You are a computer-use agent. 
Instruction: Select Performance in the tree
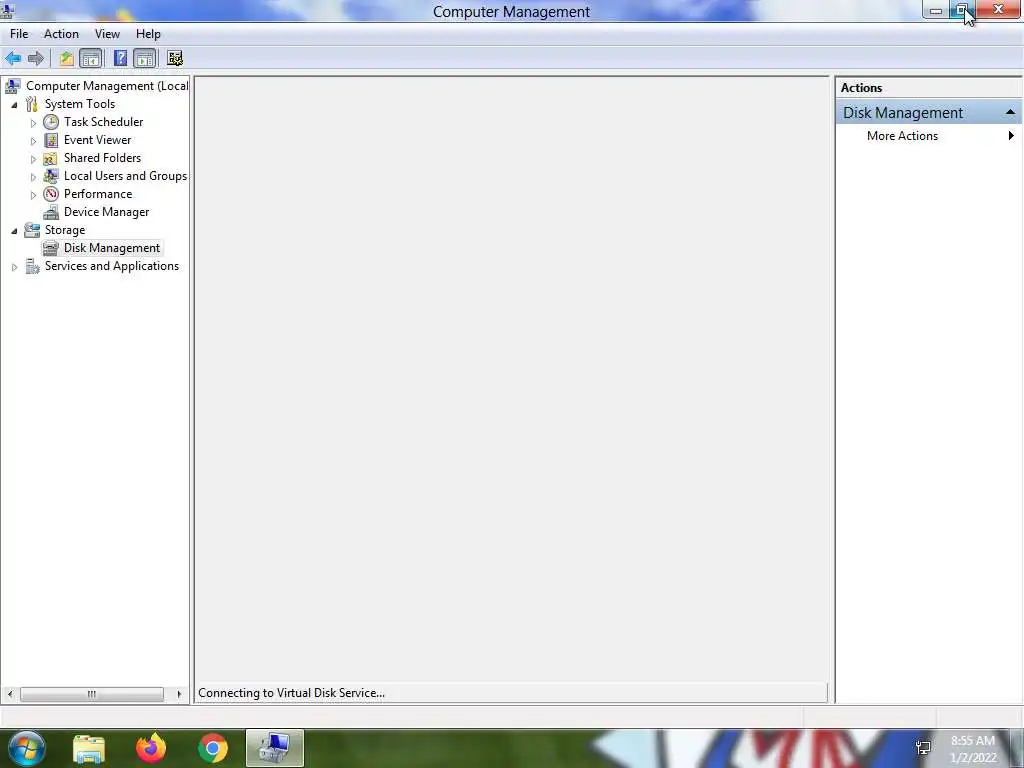[98, 194]
